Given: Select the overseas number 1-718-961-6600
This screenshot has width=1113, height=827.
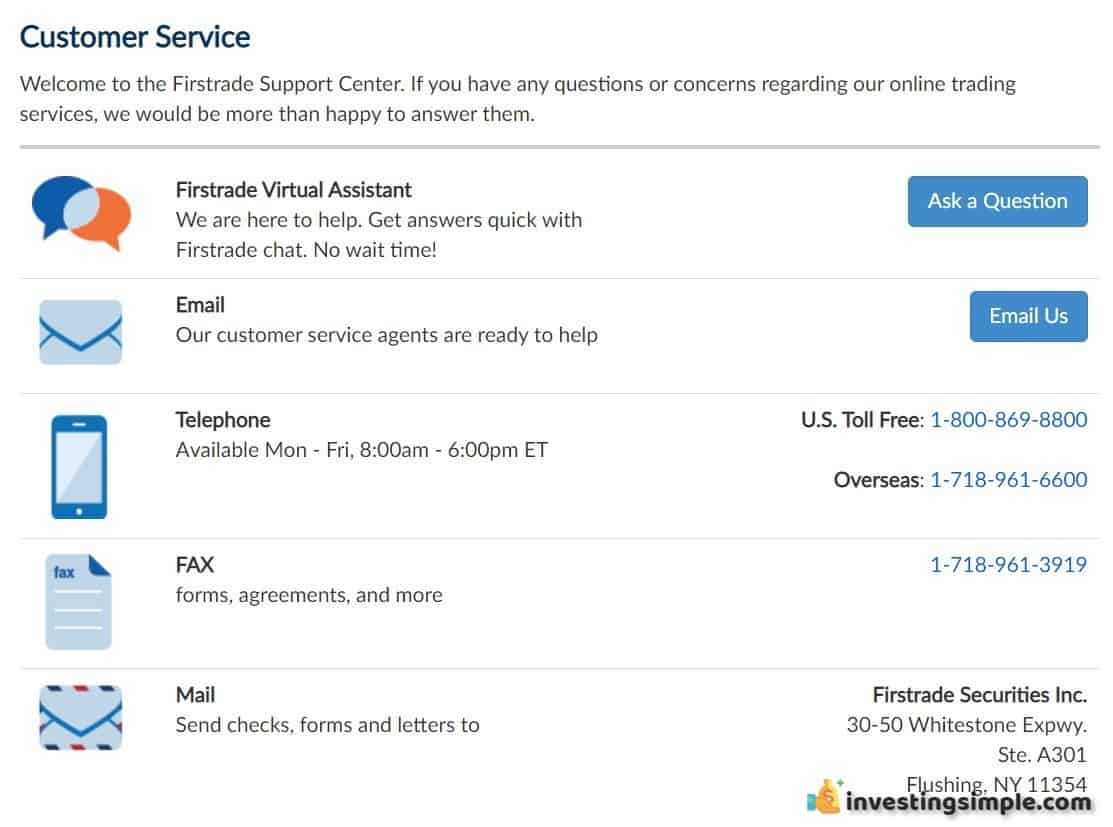Looking at the screenshot, I should (1009, 480).
